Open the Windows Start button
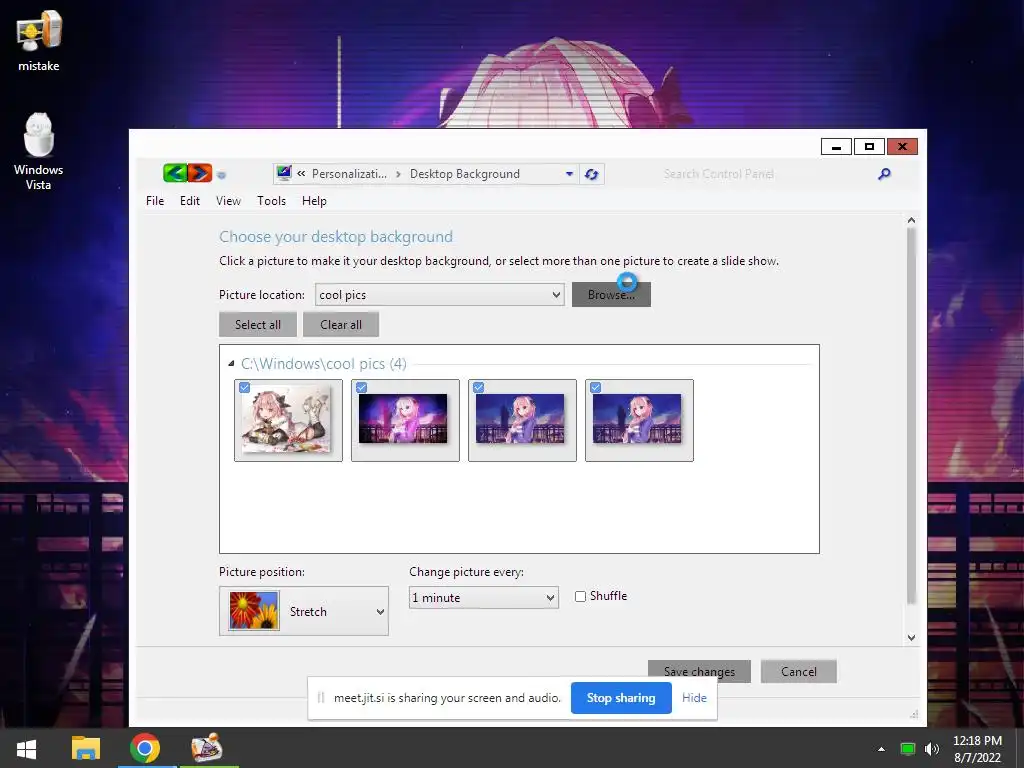Screen dimensions: 1024x768 tap(26, 748)
